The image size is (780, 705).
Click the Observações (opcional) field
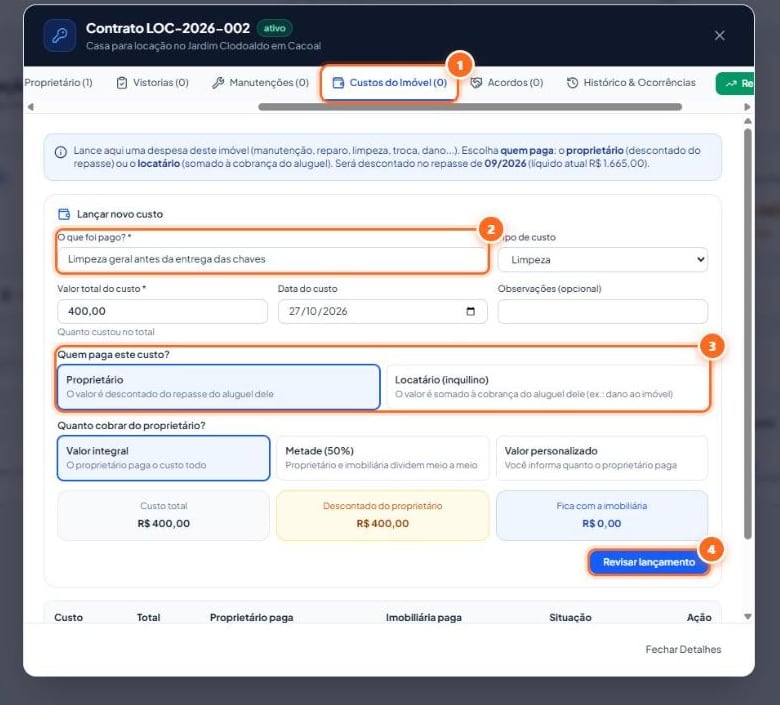tap(602, 311)
